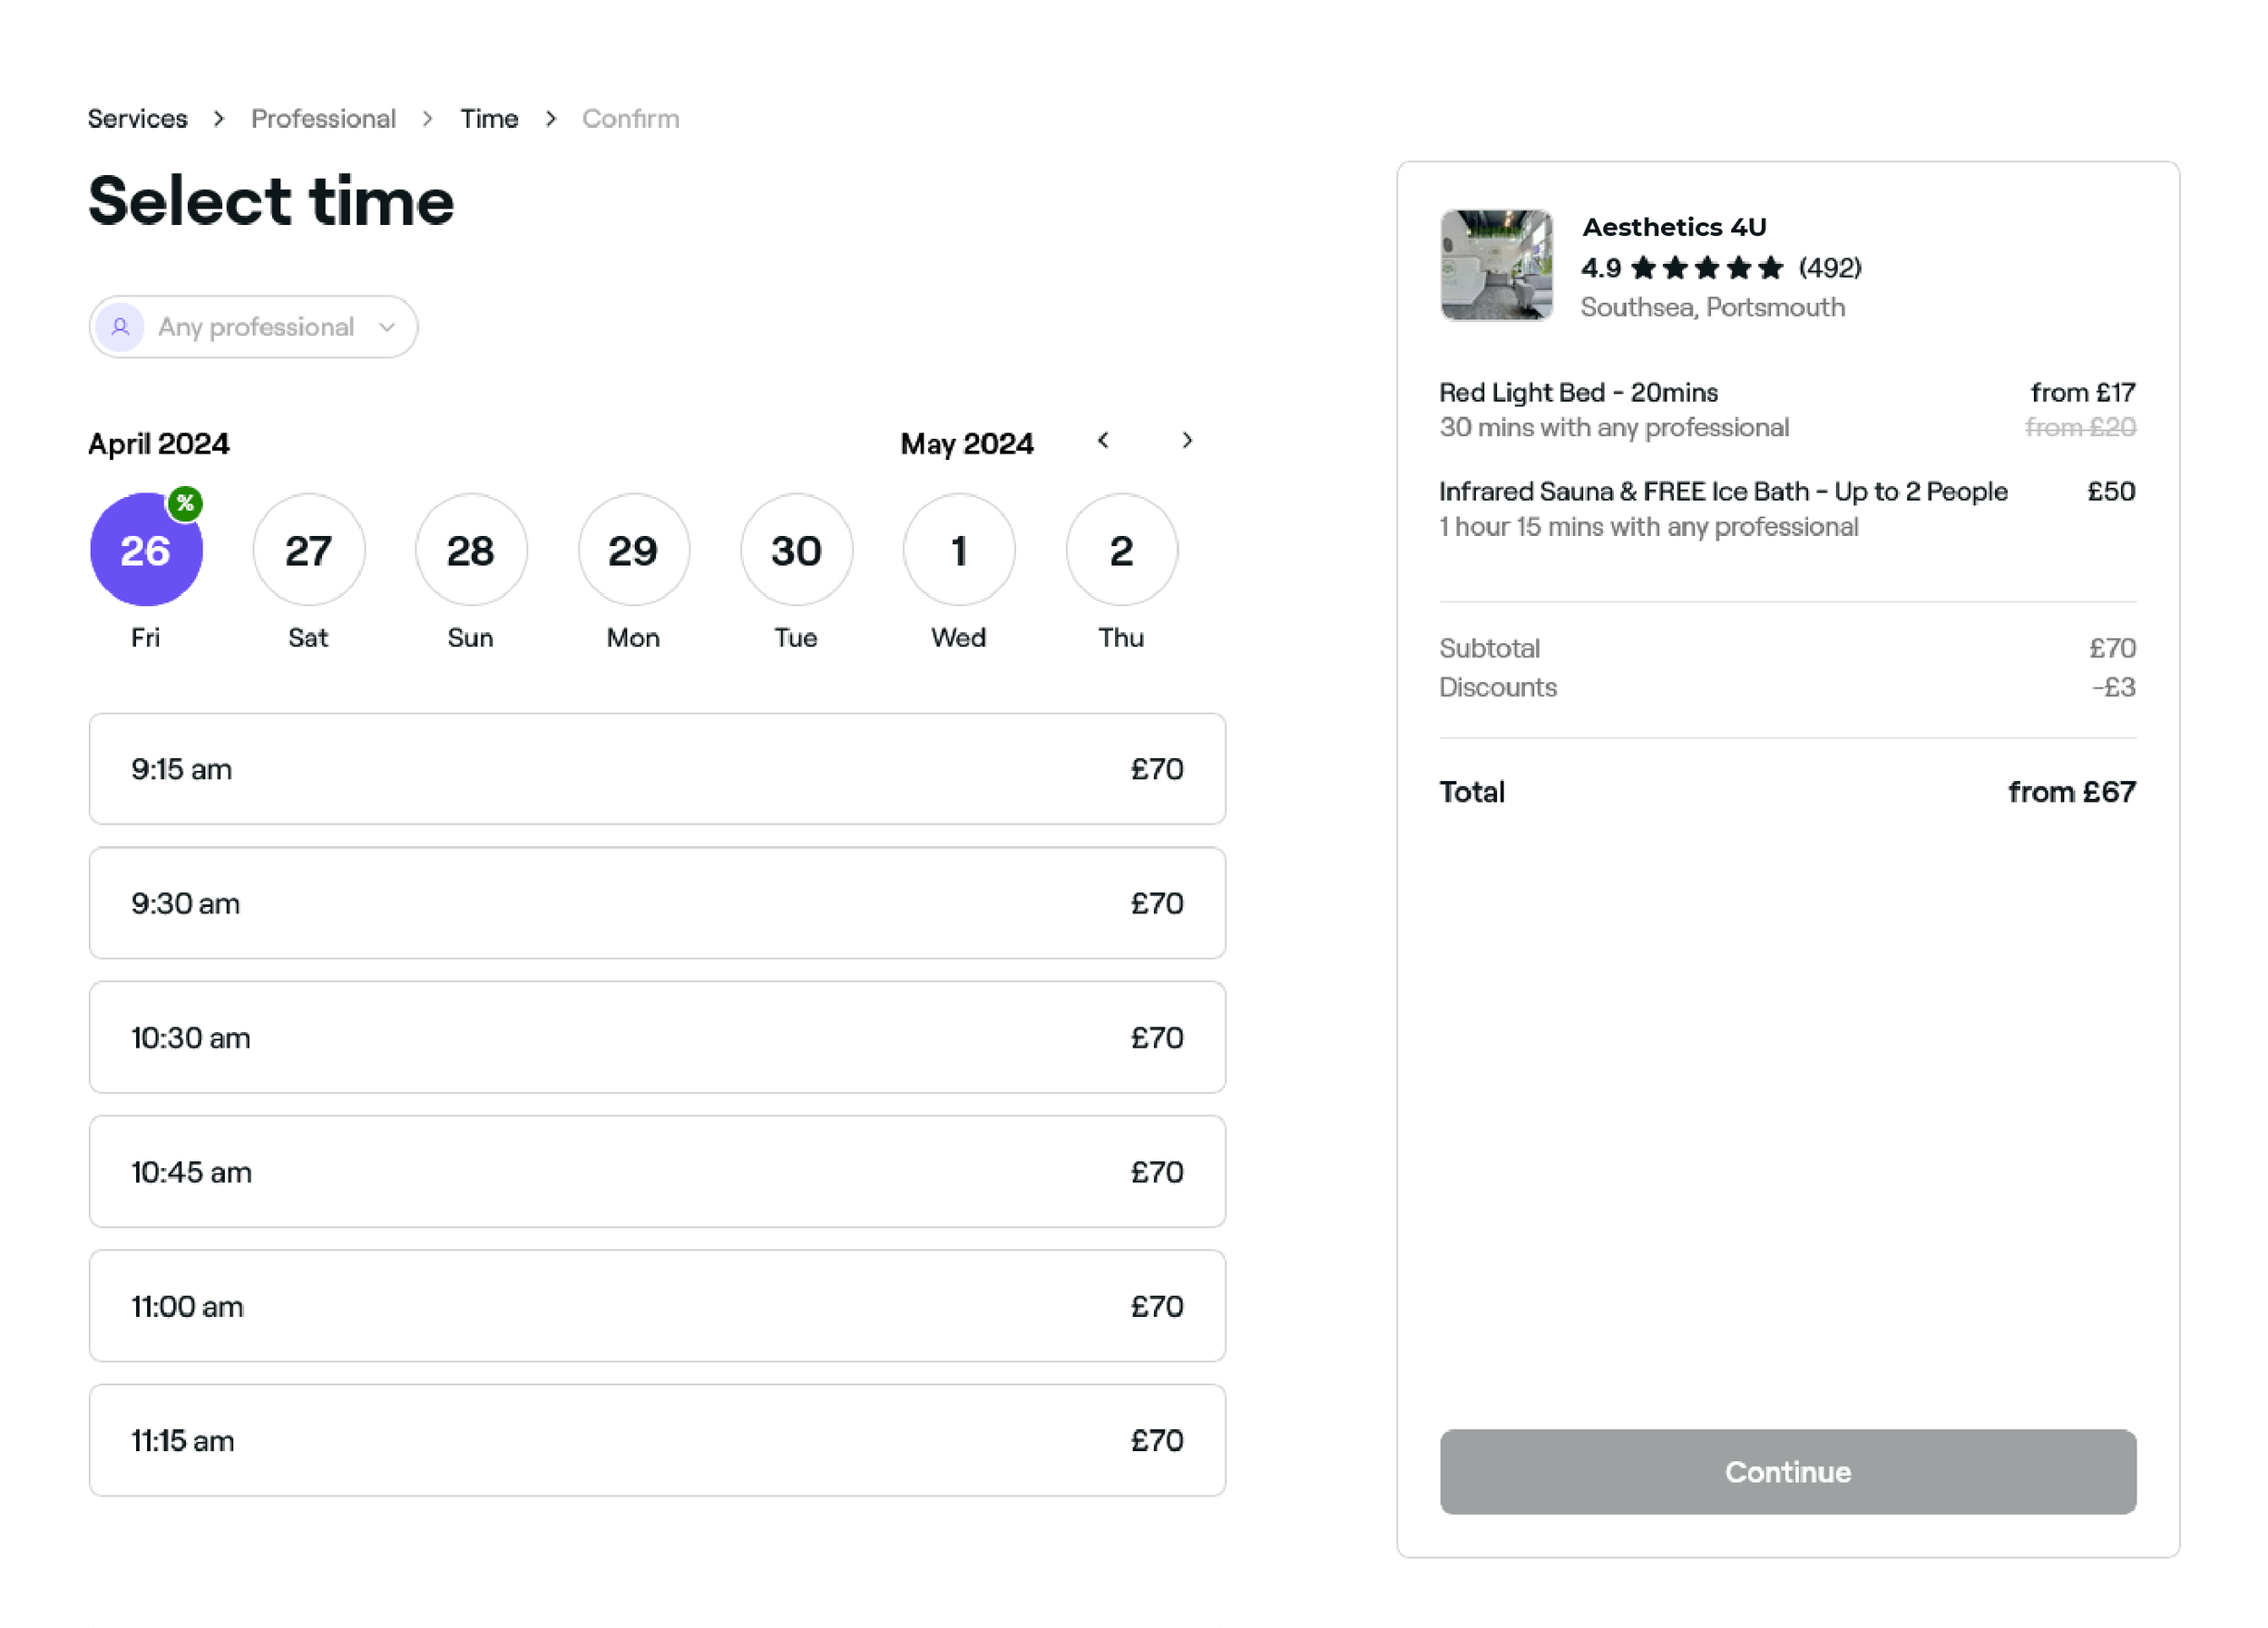Screen dimensions: 2268x1628
Task: Select Monday 29 date circle
Action: coord(634,550)
